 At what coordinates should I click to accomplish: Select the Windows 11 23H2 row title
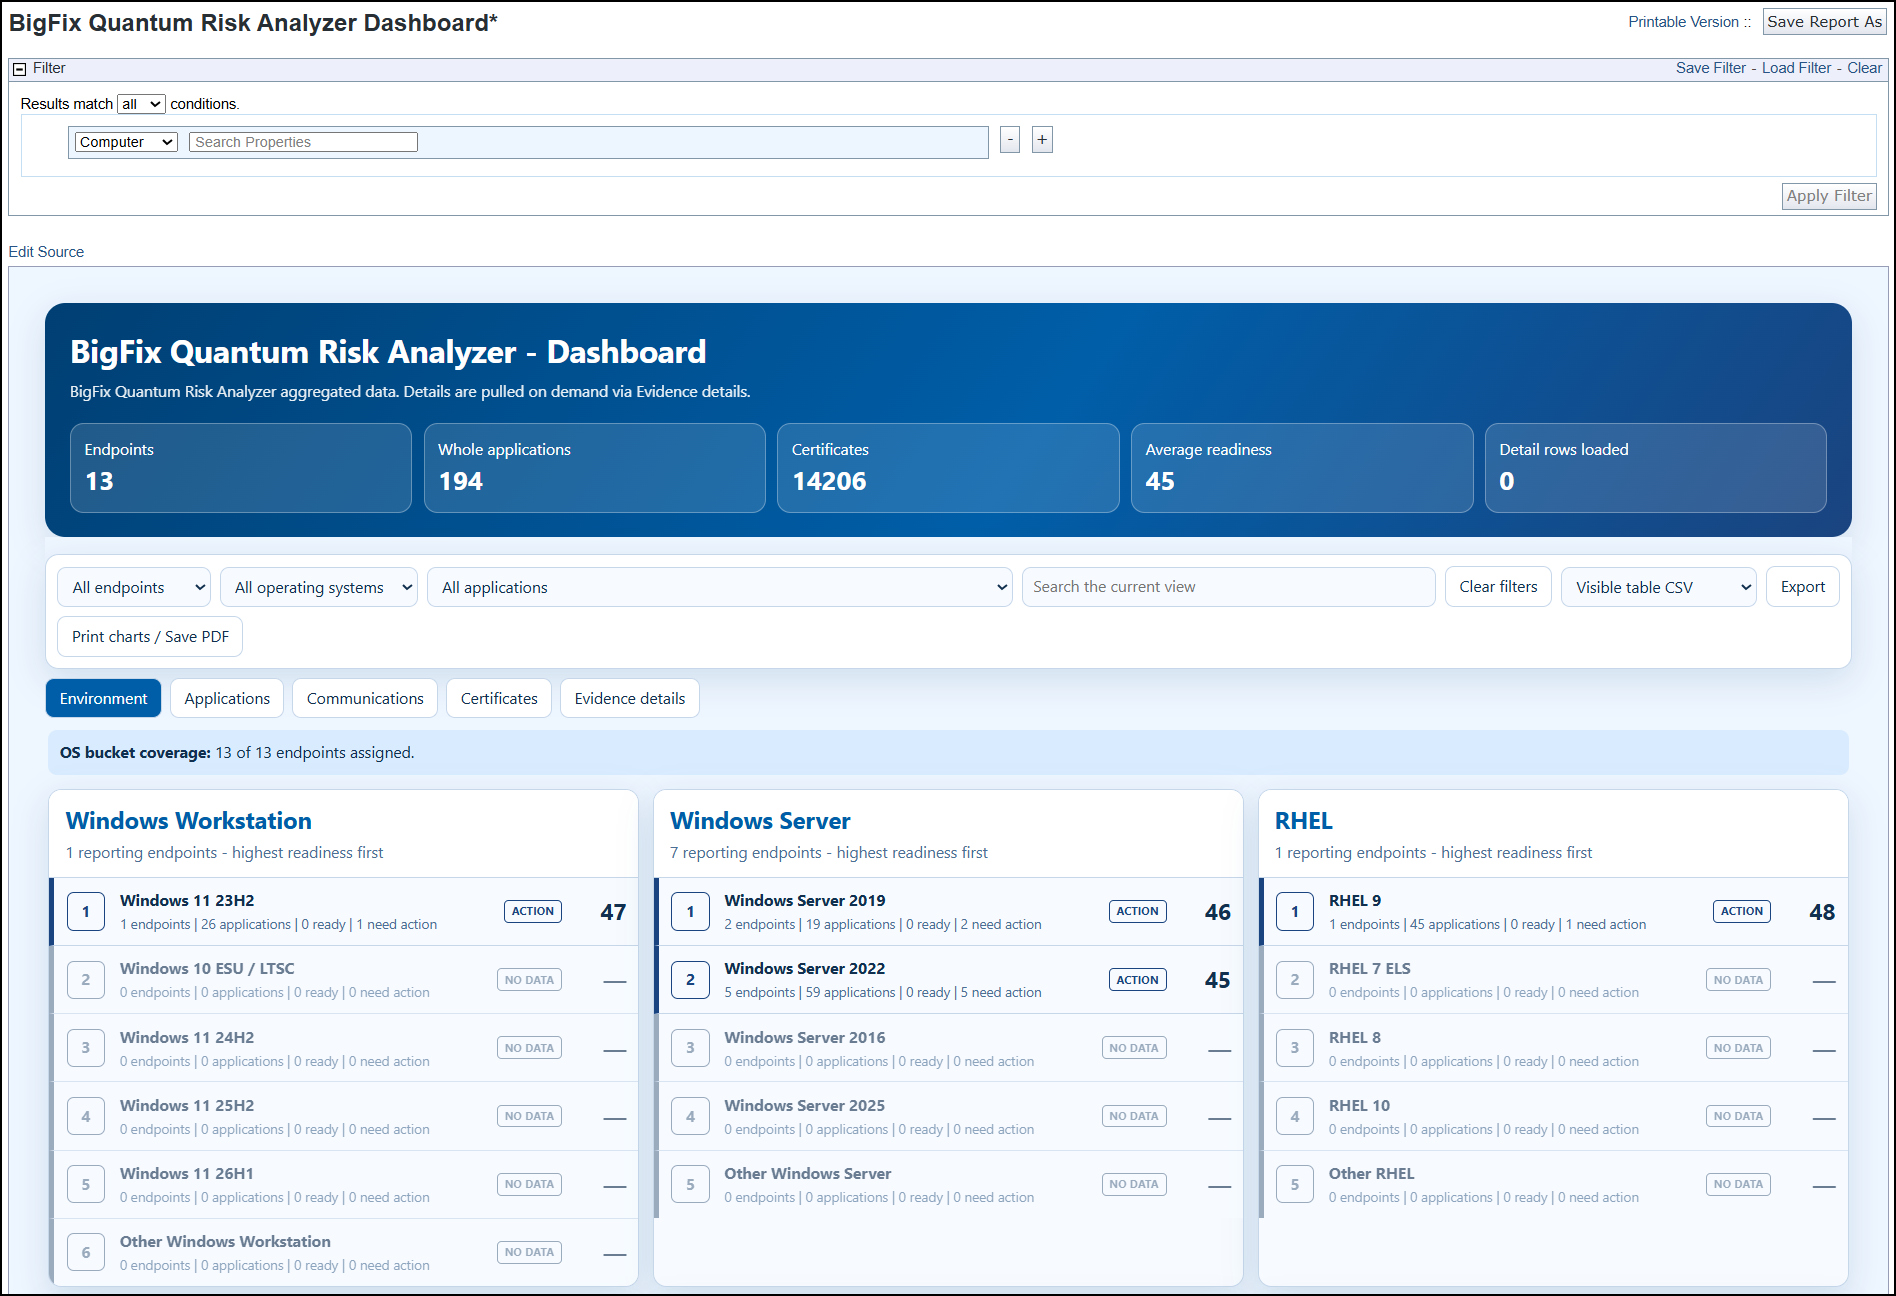(x=187, y=900)
